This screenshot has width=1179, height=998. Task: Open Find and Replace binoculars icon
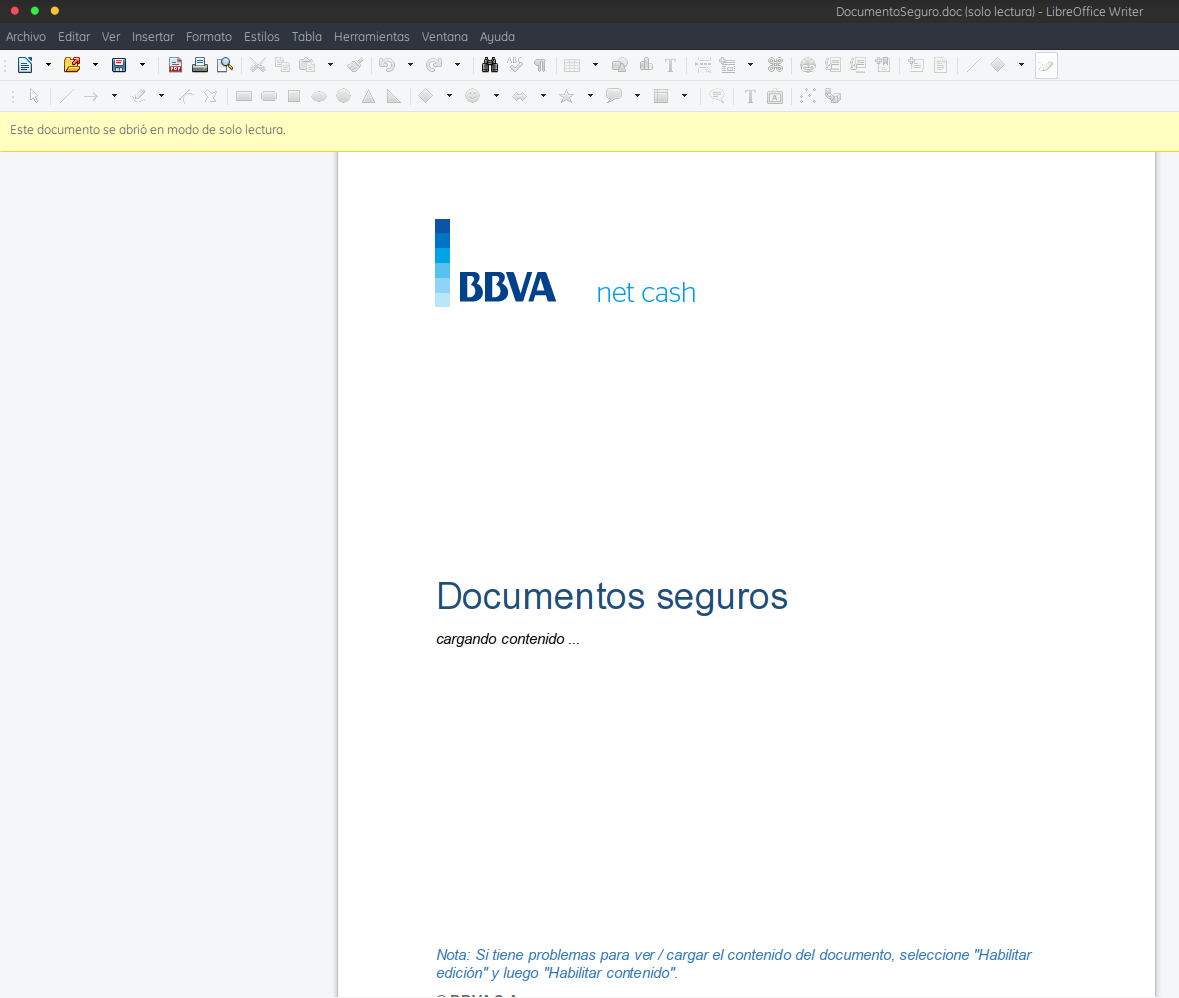(490, 65)
